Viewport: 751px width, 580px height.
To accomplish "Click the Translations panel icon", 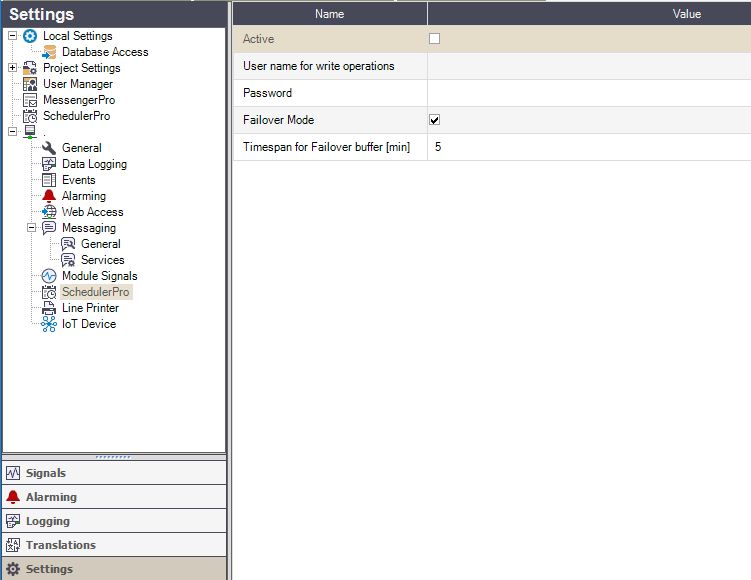I will [x=13, y=545].
